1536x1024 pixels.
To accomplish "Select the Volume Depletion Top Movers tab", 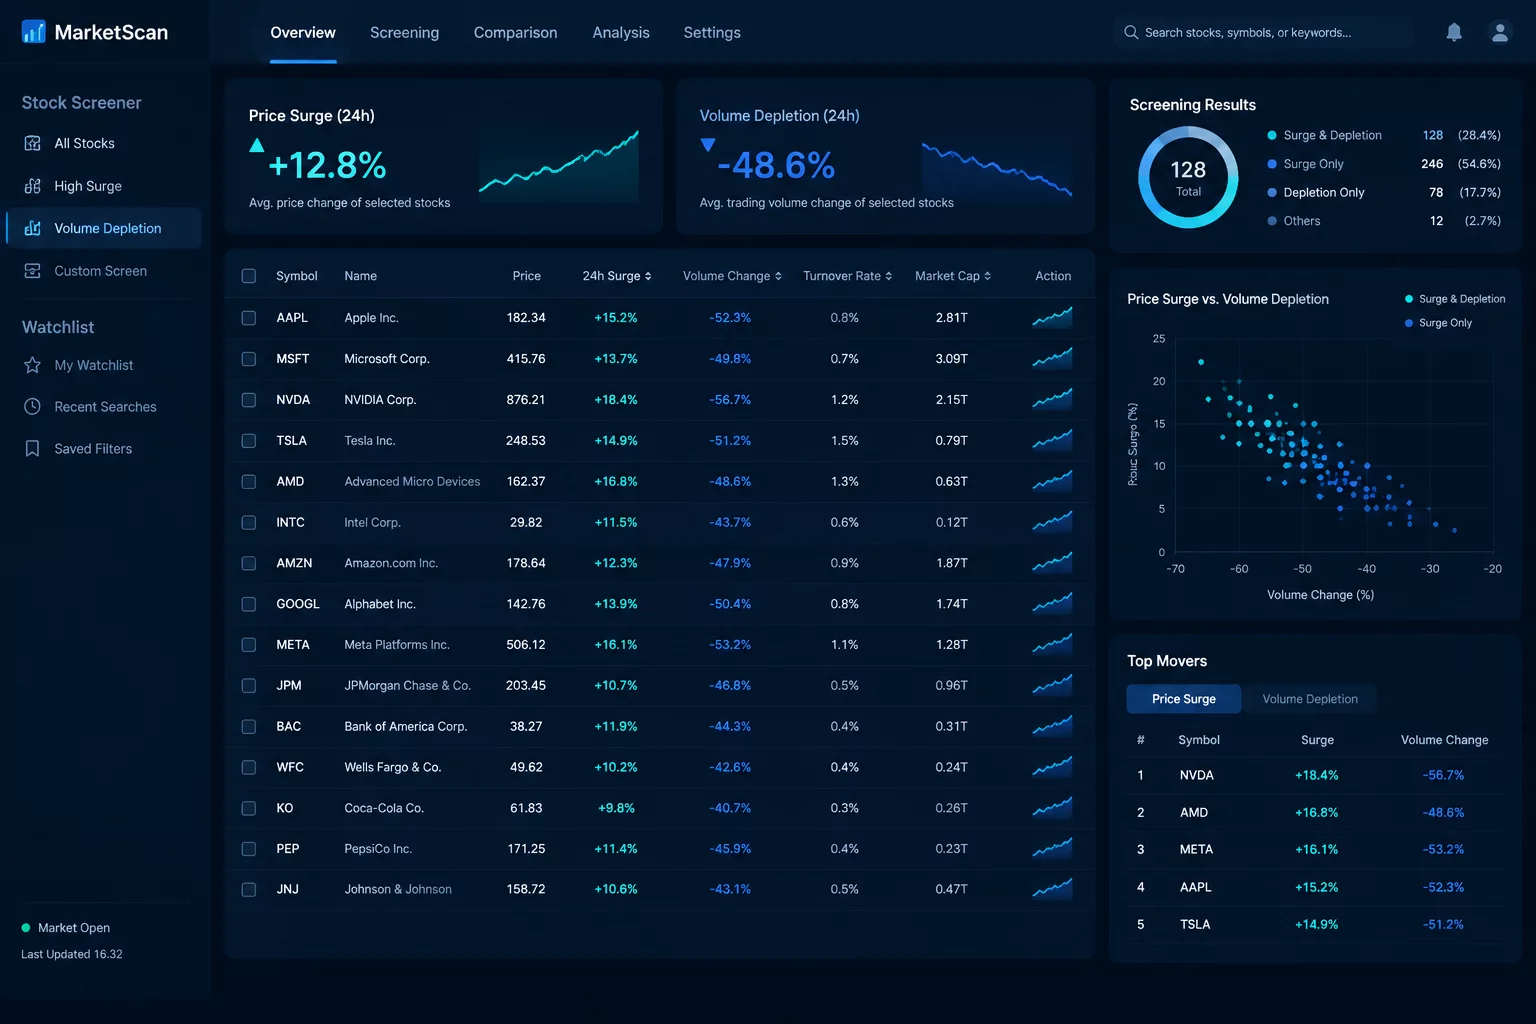I will [x=1310, y=699].
